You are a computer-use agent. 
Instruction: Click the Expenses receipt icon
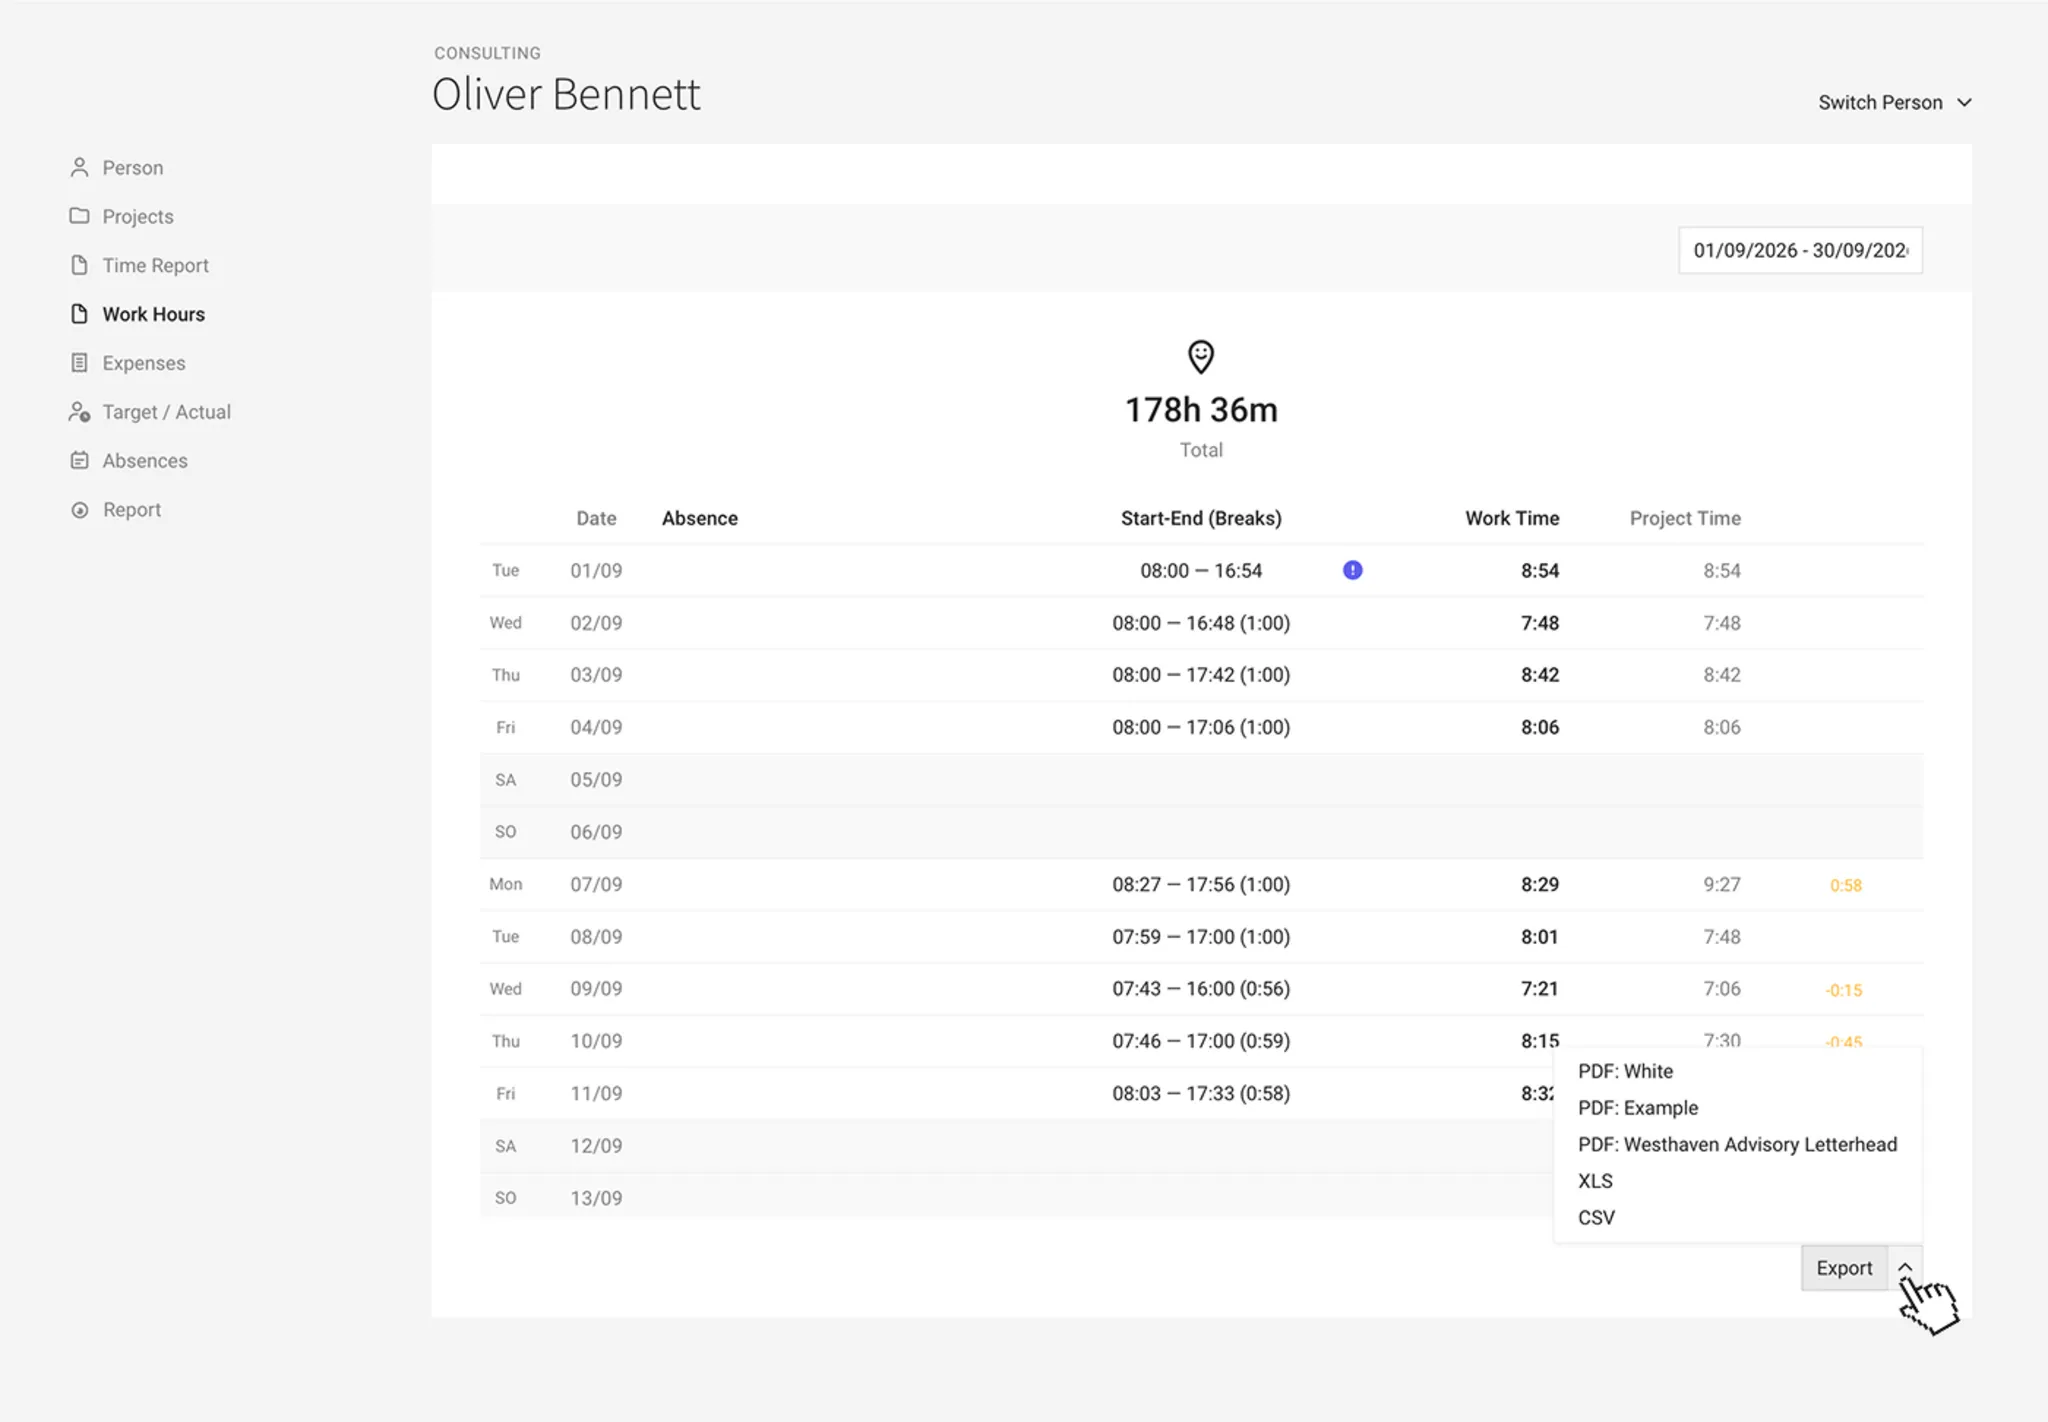point(79,363)
